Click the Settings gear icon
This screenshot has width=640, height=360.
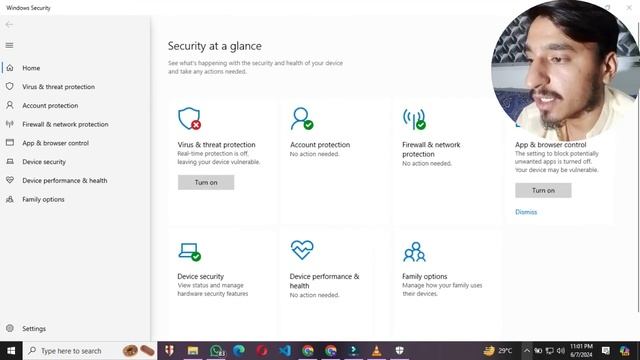tap(10, 328)
